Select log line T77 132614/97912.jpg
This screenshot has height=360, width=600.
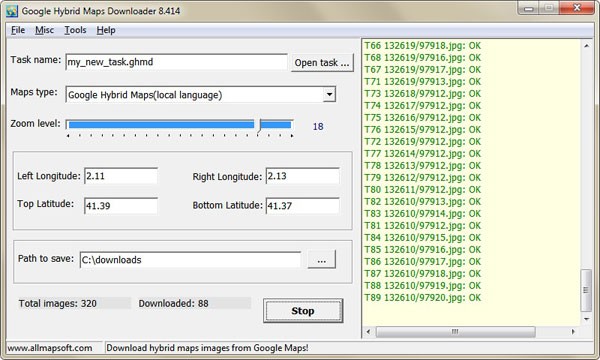(422, 153)
